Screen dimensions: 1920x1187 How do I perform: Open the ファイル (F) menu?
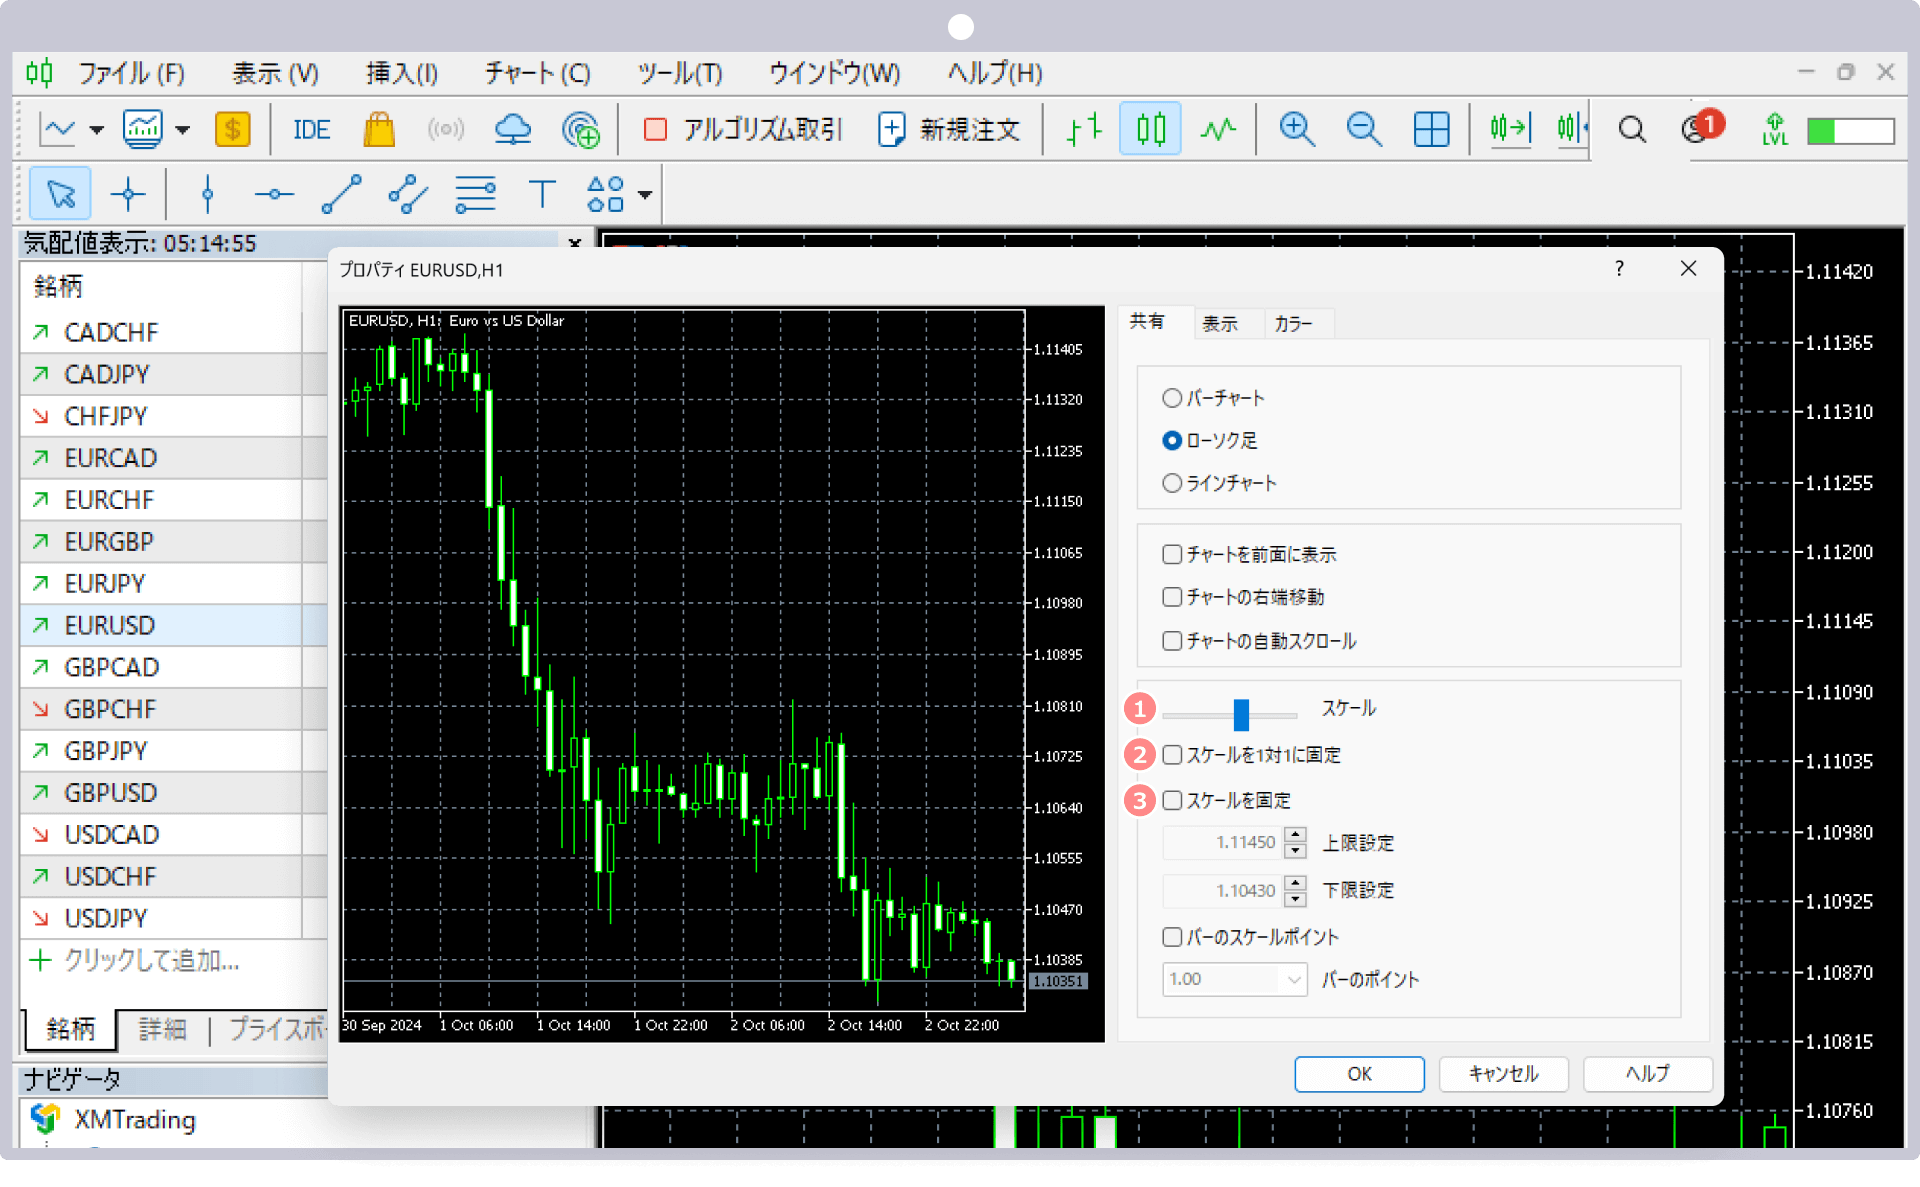(131, 73)
